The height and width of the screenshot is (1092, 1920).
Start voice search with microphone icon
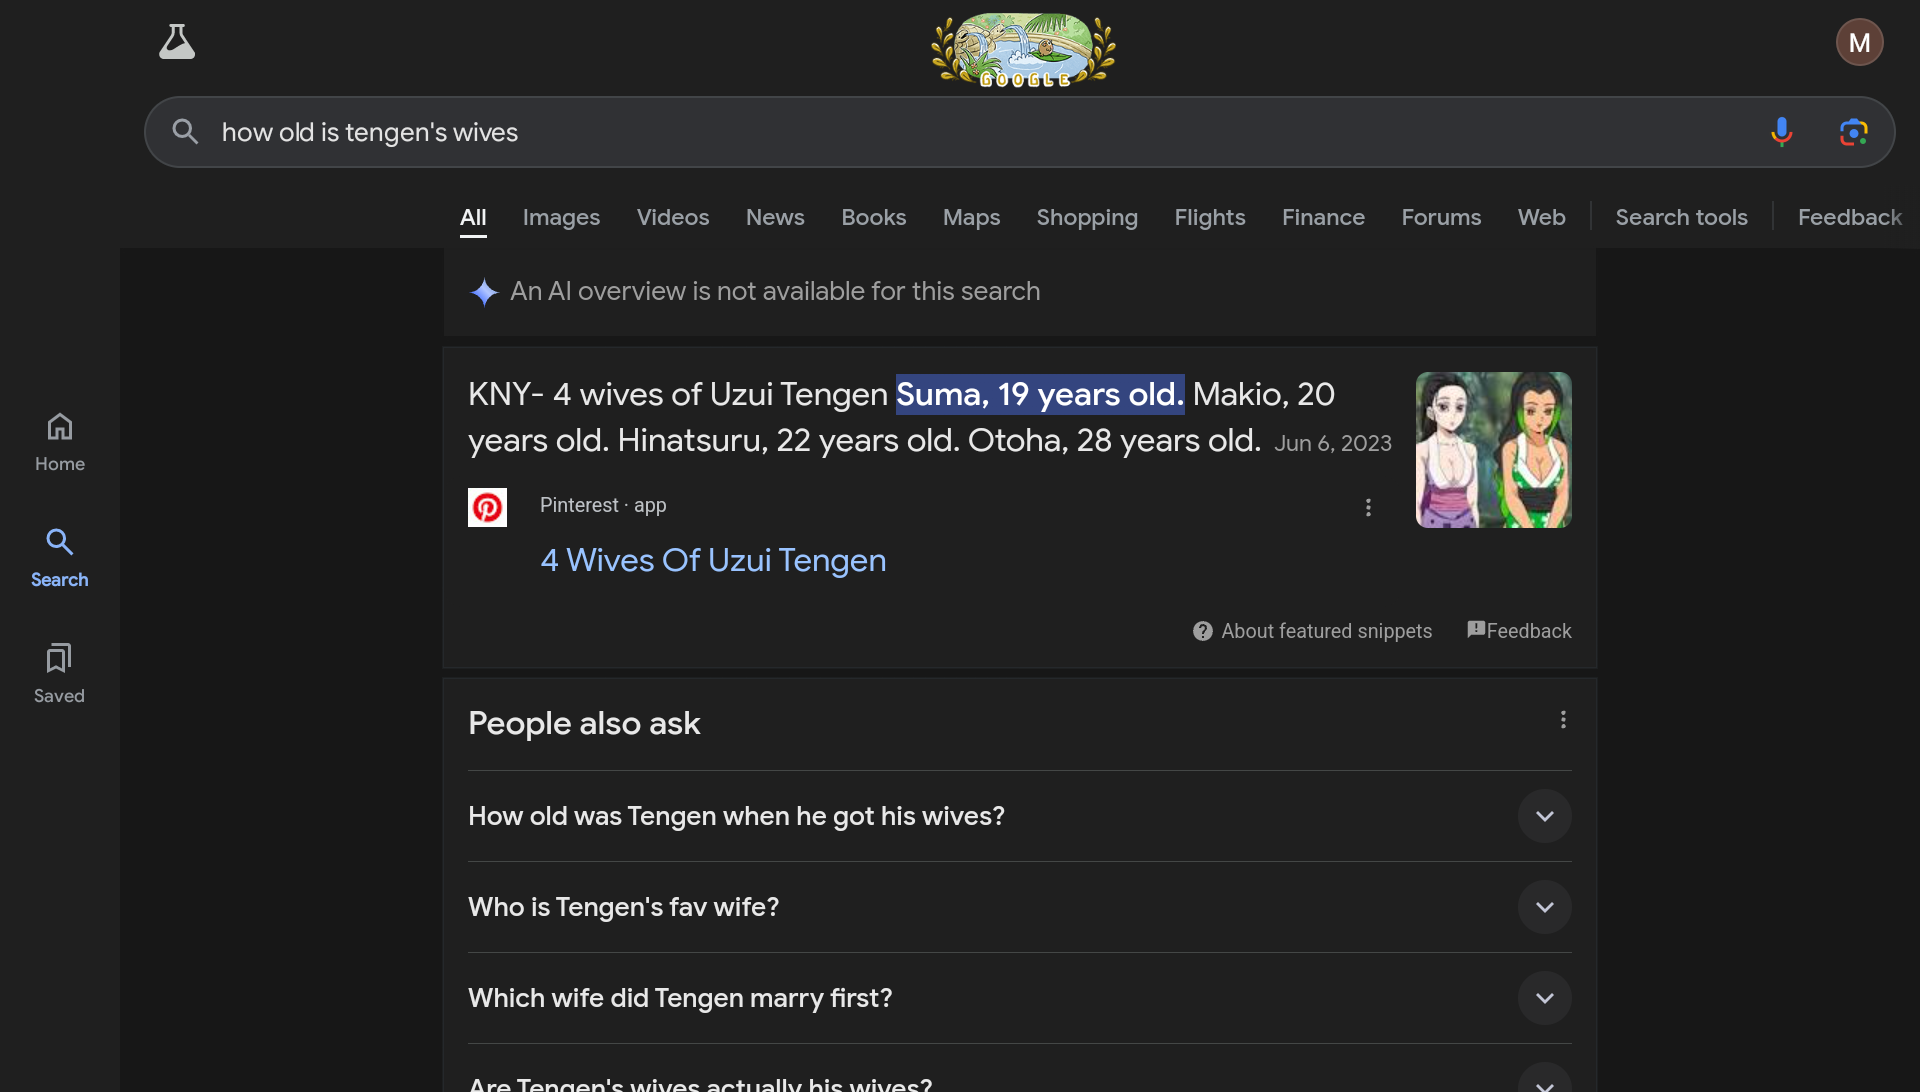point(1781,132)
